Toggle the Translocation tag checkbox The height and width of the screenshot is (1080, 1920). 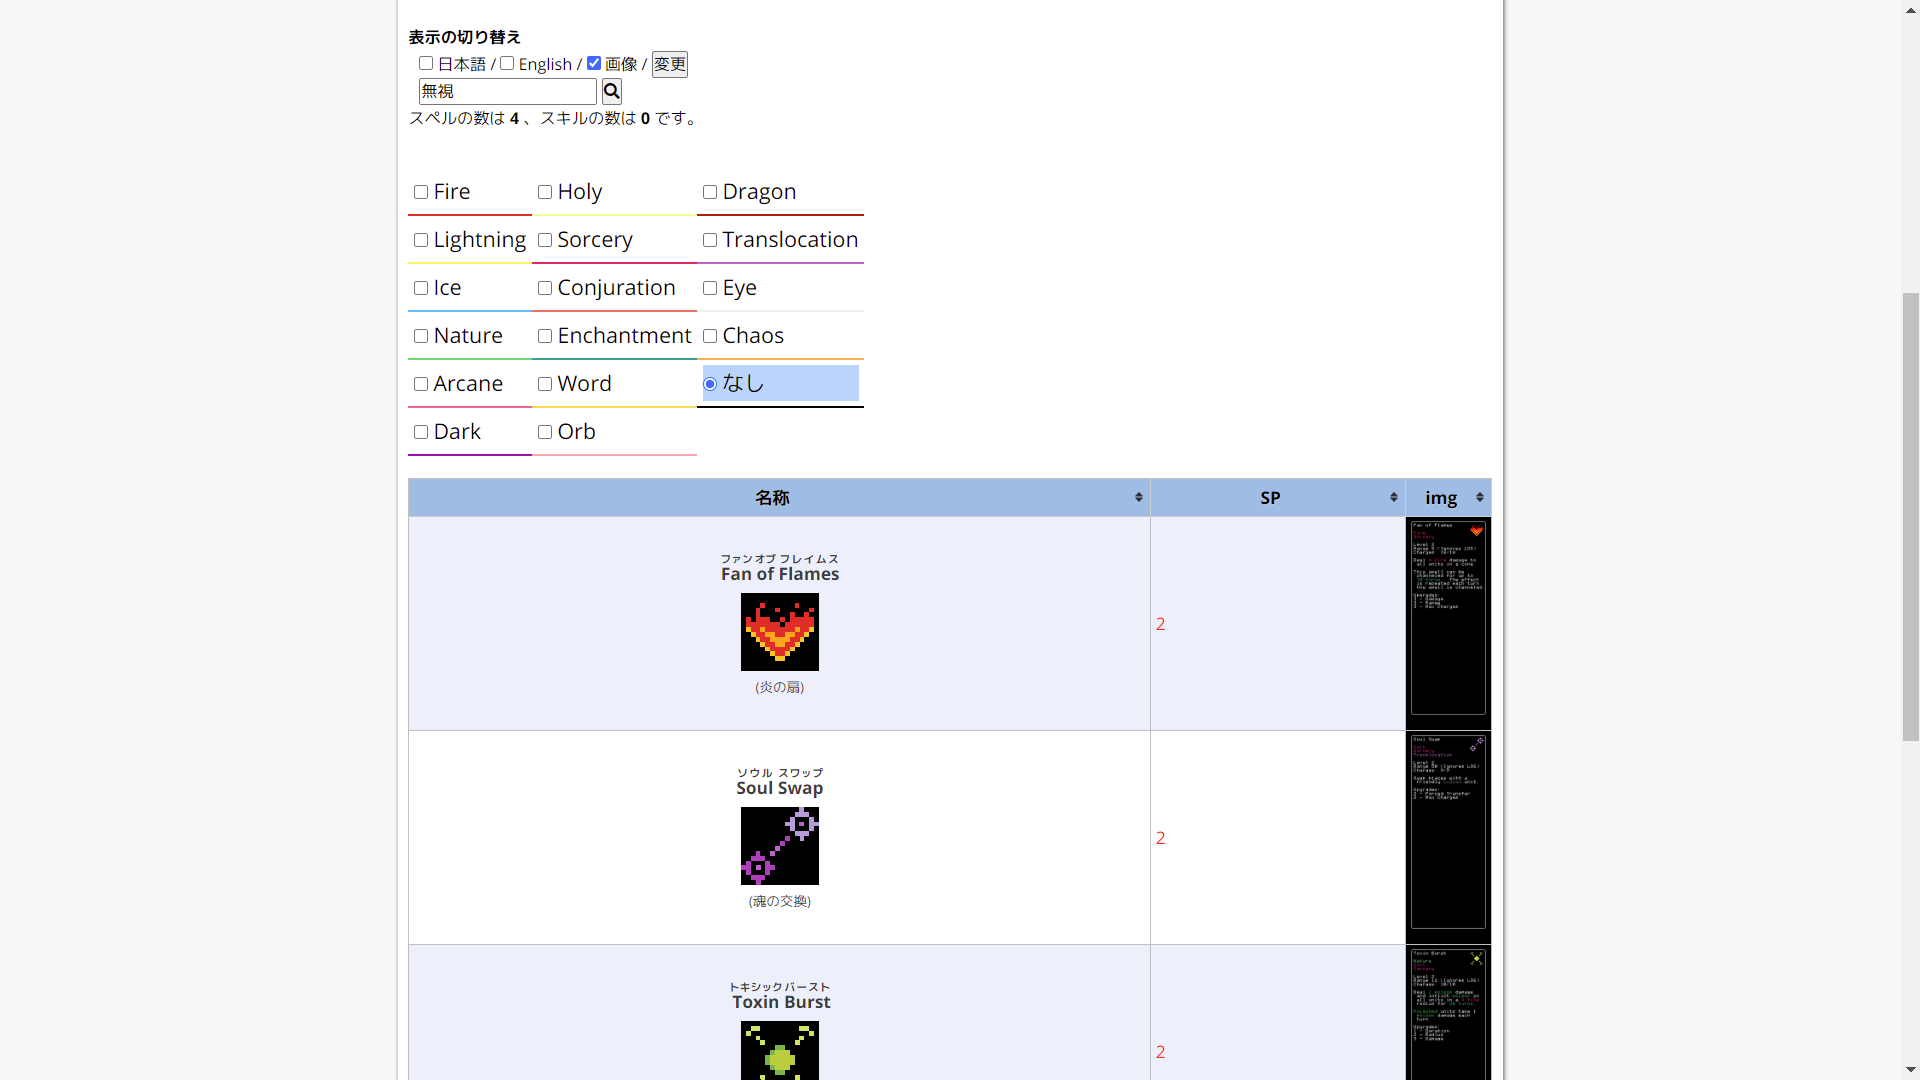[x=710, y=240]
